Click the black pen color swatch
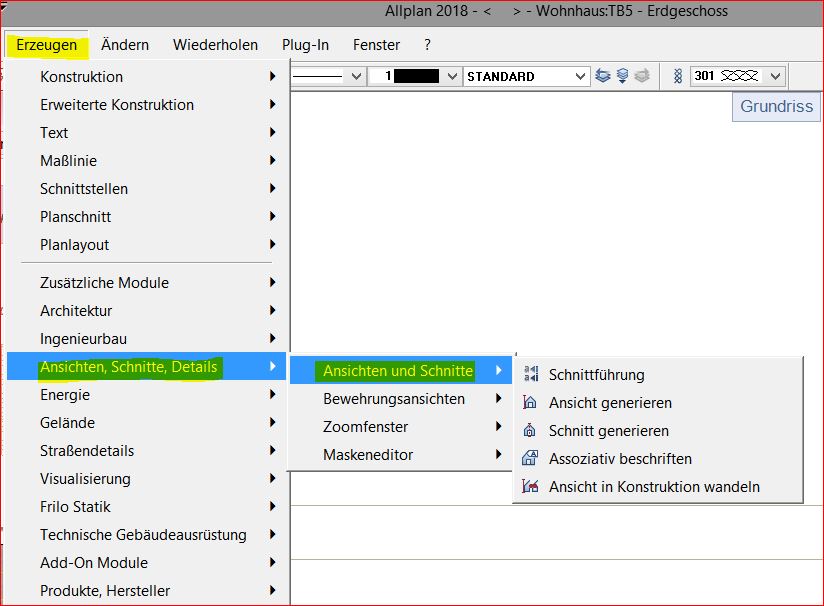The width and height of the screenshot is (824, 606). [416, 76]
